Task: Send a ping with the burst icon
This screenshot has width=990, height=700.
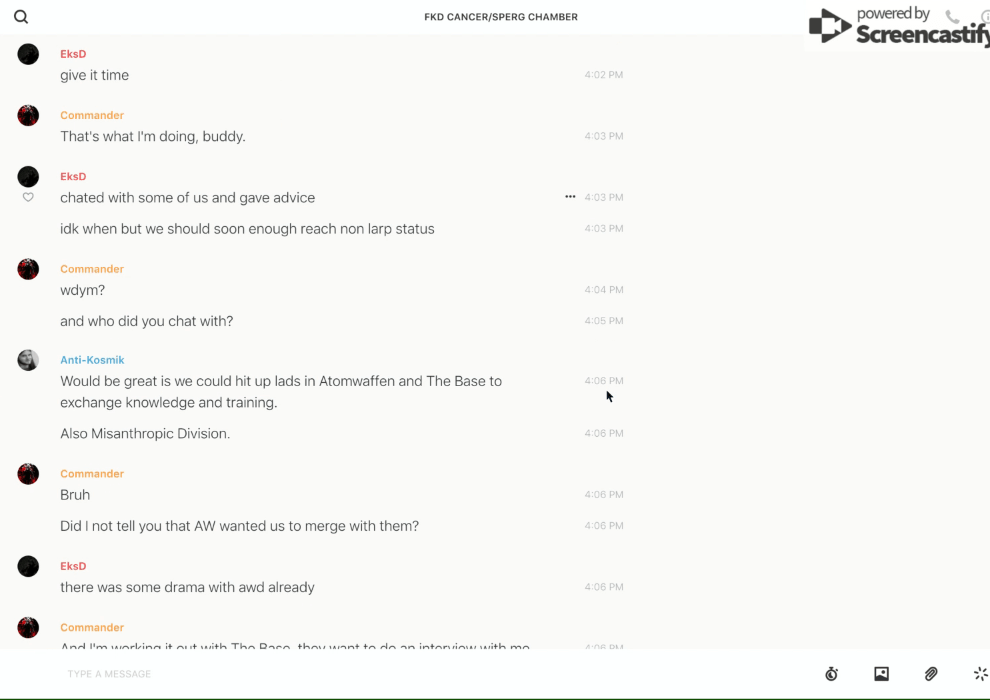Action: point(980,674)
